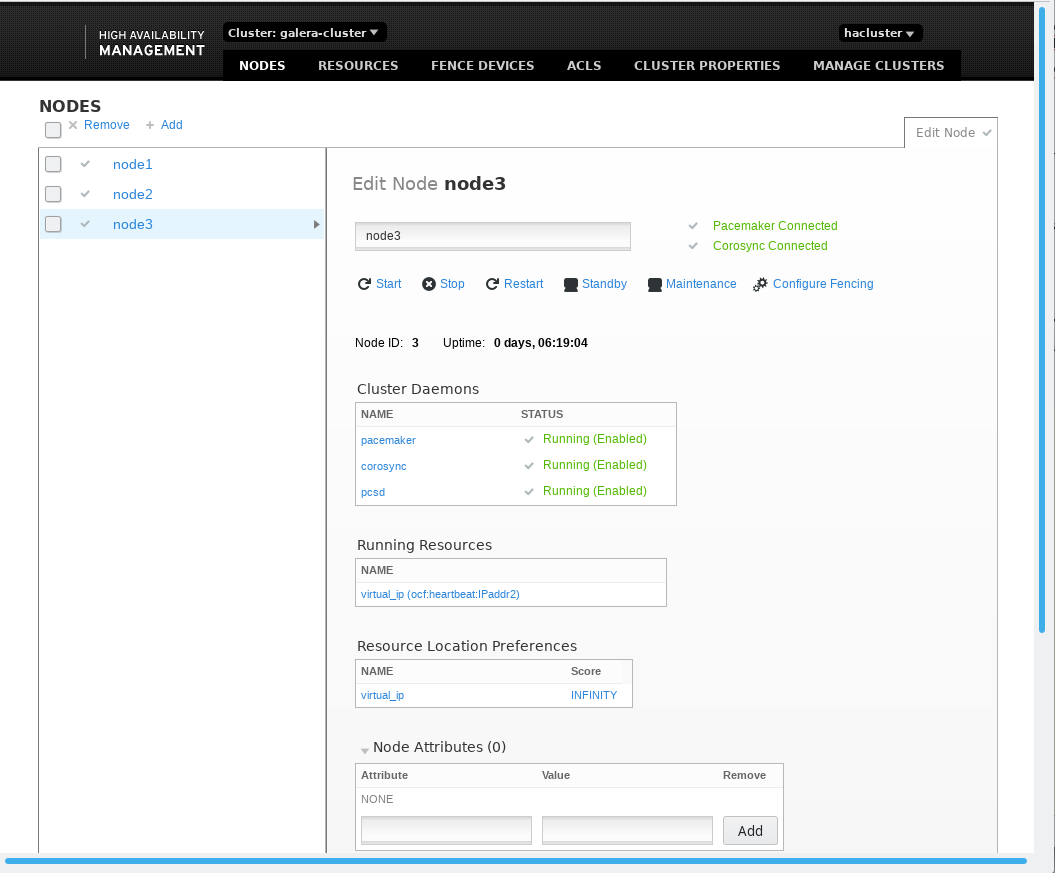The image size is (1055, 873).
Task: Click the Remove link
Action: [106, 125]
